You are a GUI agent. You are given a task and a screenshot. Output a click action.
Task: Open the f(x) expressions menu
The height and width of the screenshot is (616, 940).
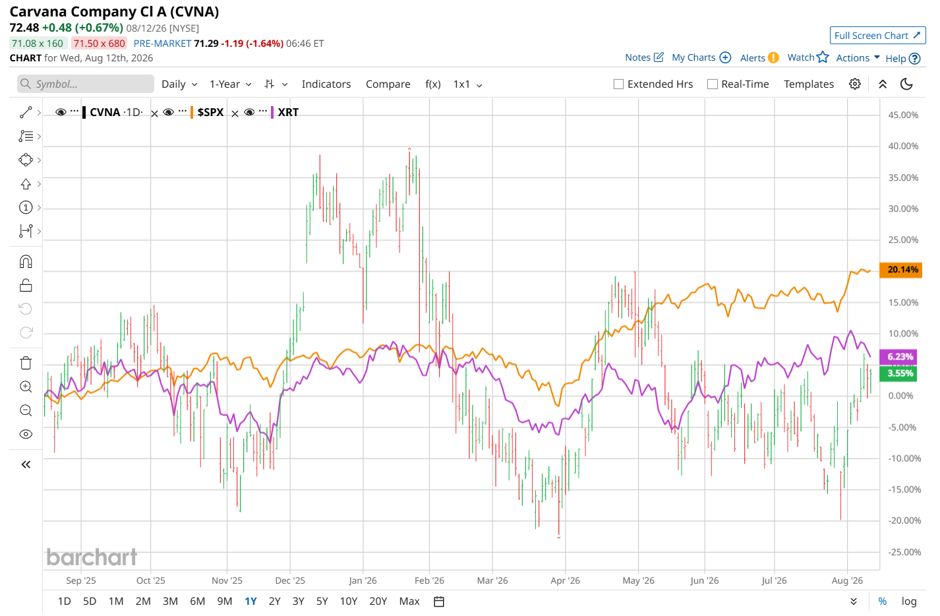(433, 84)
